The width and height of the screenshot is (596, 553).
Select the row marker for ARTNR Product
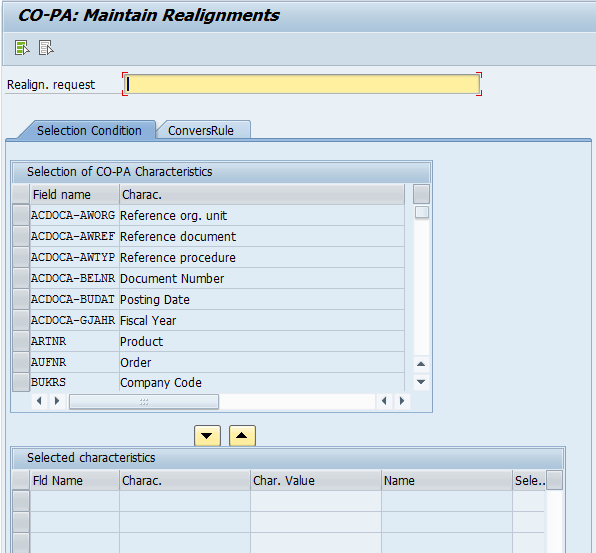tap(21, 341)
